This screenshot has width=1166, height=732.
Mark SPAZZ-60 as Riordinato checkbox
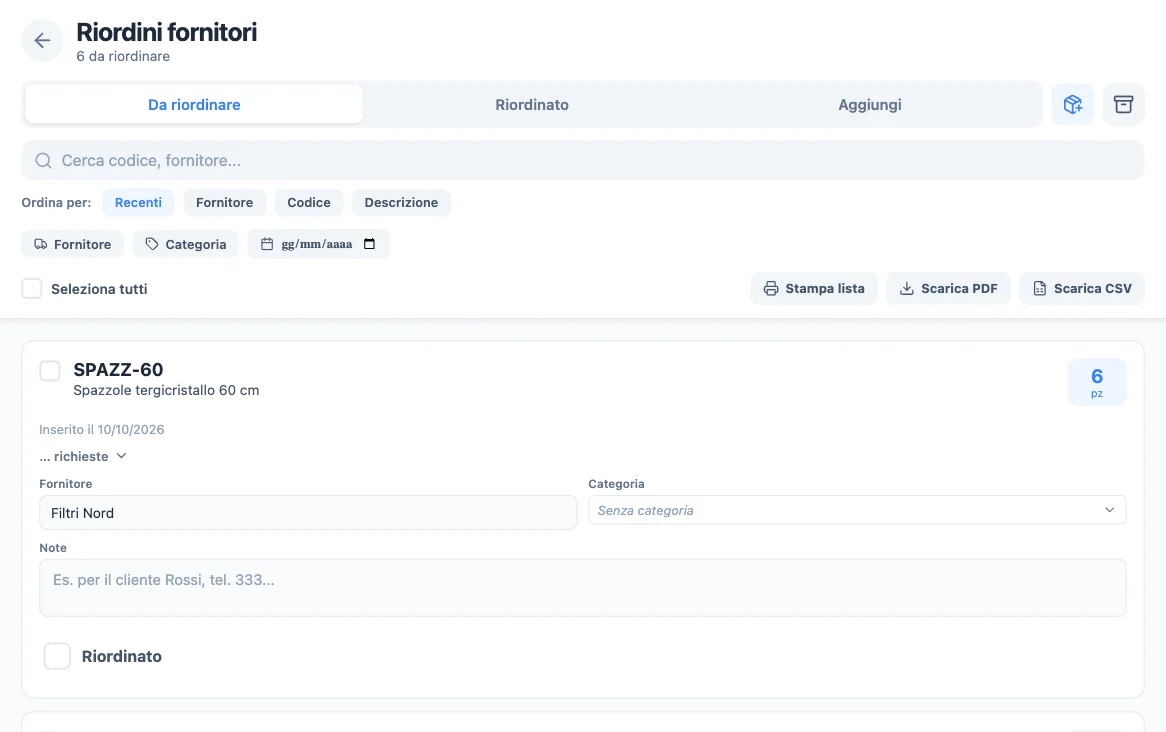pos(57,656)
